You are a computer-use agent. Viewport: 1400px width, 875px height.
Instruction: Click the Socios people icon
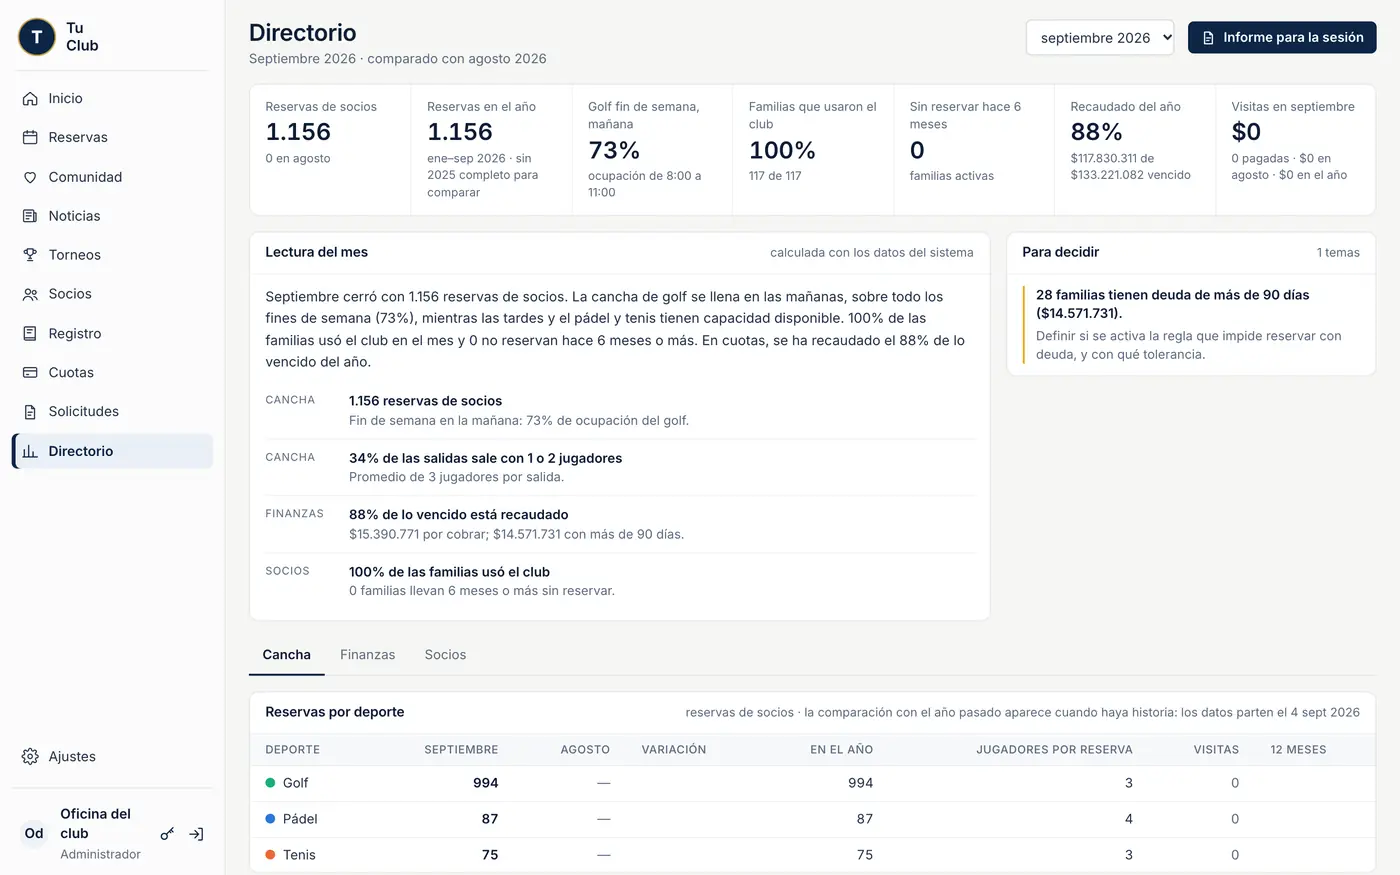30,294
